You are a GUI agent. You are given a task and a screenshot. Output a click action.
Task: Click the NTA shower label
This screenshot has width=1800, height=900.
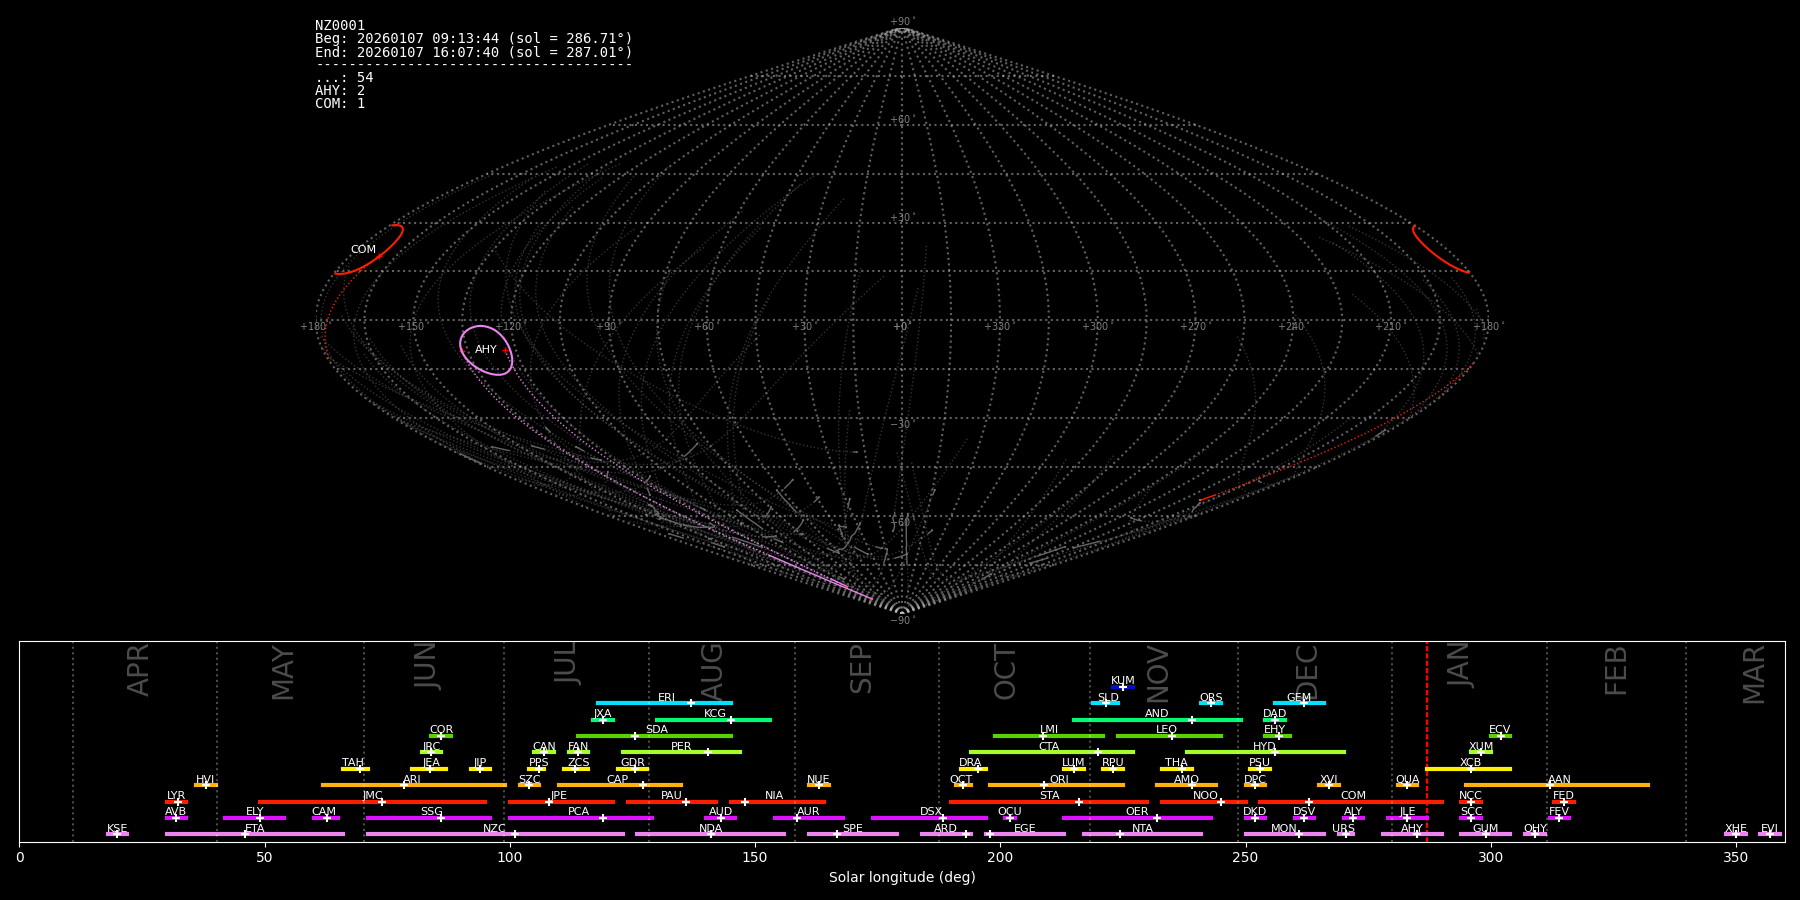coord(1142,829)
